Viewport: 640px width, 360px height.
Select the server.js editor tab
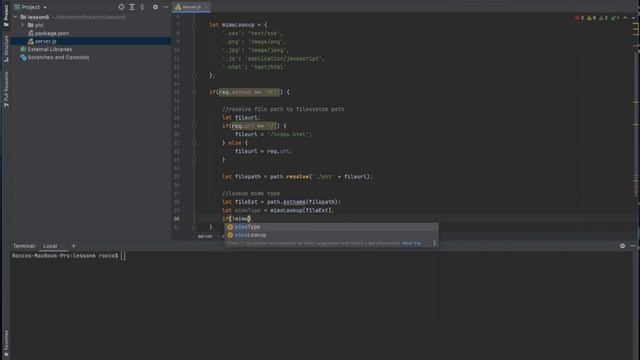[x=191, y=7]
